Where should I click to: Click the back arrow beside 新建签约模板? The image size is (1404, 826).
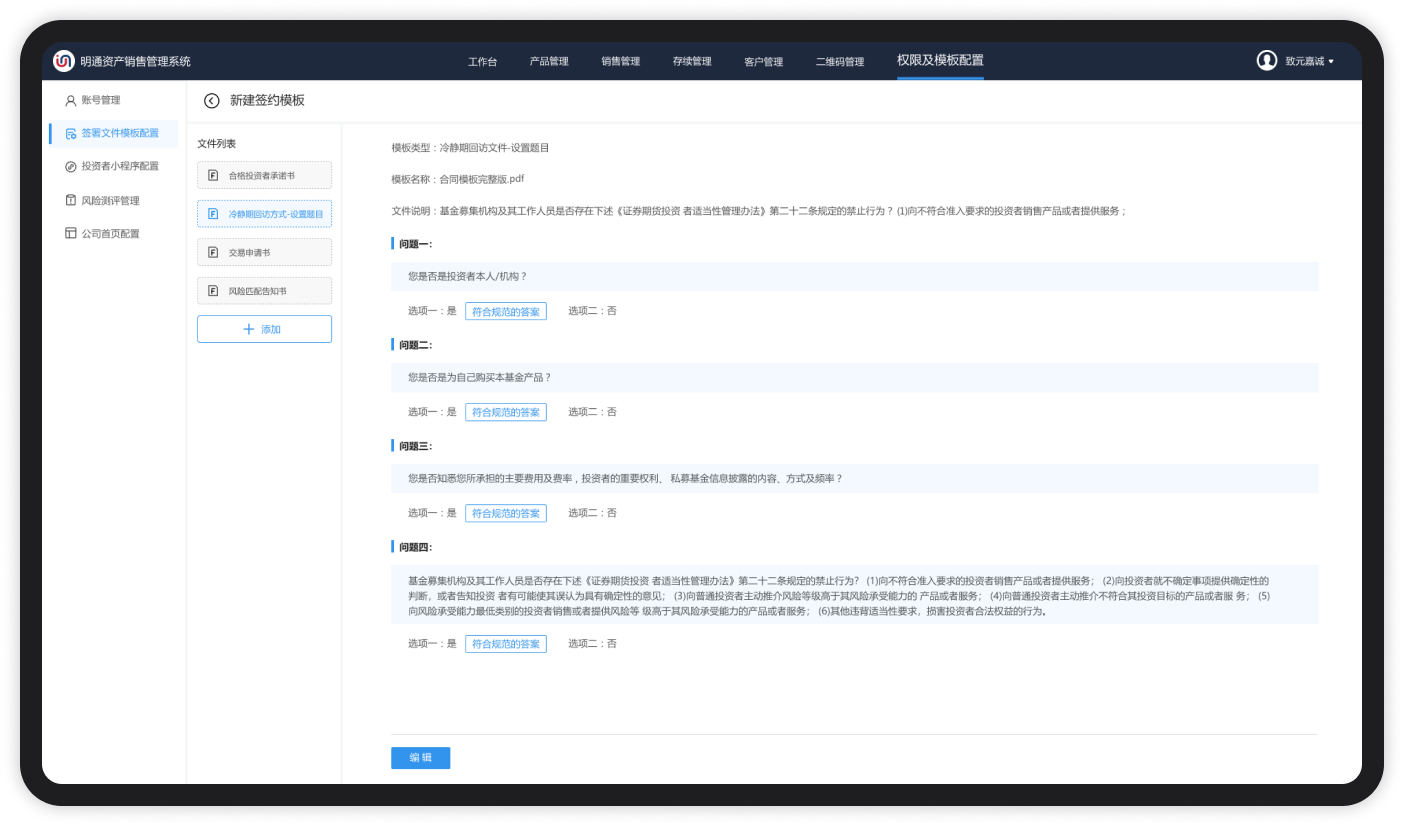coord(211,101)
